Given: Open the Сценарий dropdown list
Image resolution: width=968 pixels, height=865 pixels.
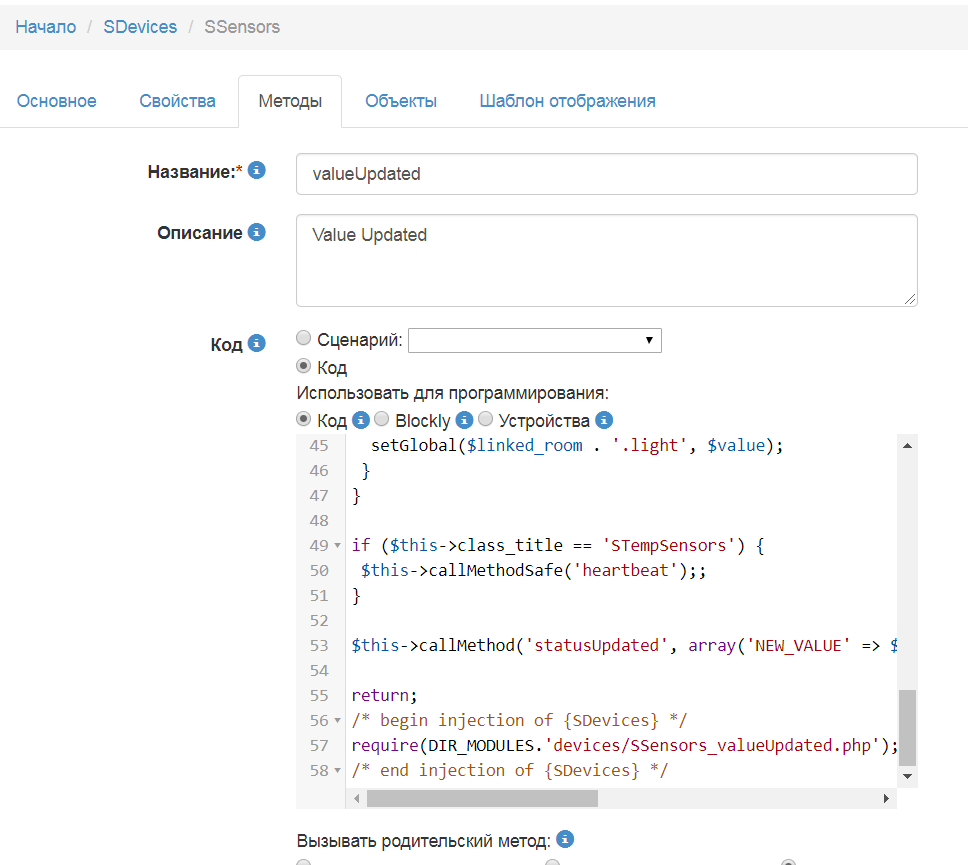Looking at the screenshot, I should [534, 341].
